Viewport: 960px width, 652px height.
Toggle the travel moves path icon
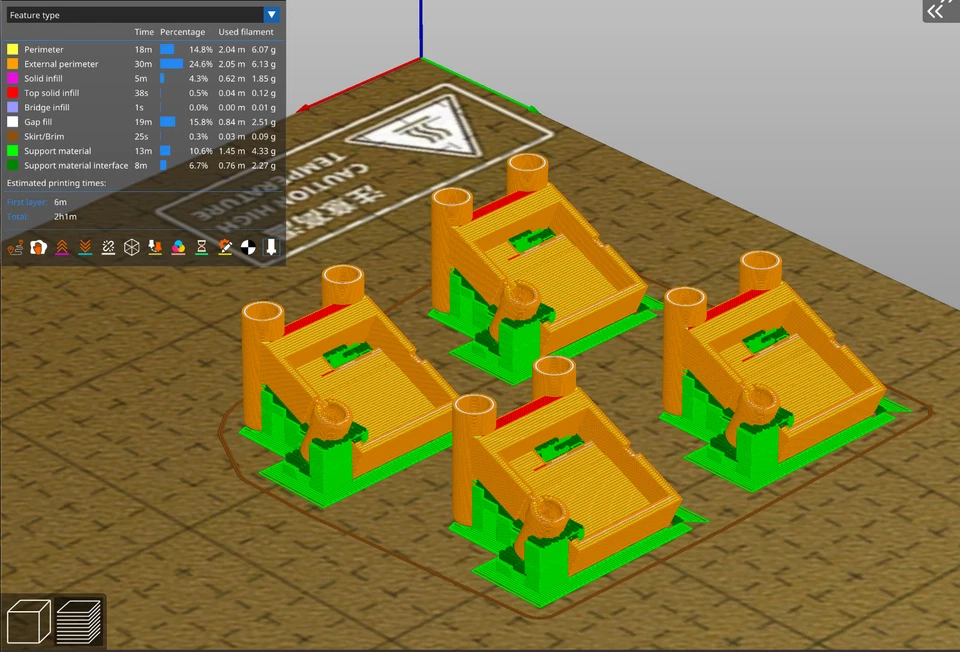point(15,247)
